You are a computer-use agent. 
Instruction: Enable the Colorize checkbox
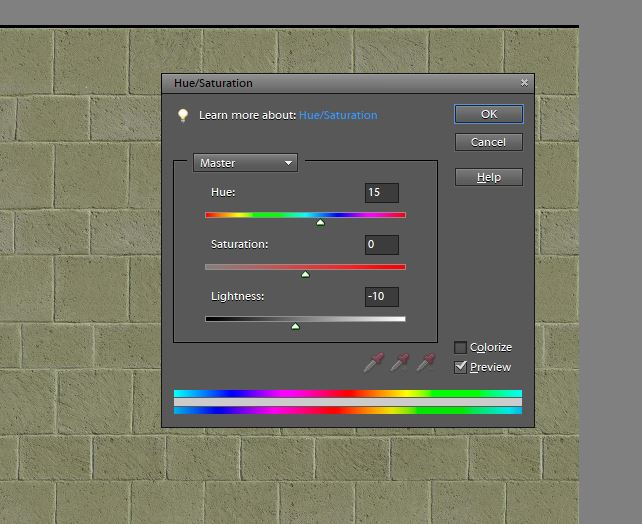[x=460, y=347]
